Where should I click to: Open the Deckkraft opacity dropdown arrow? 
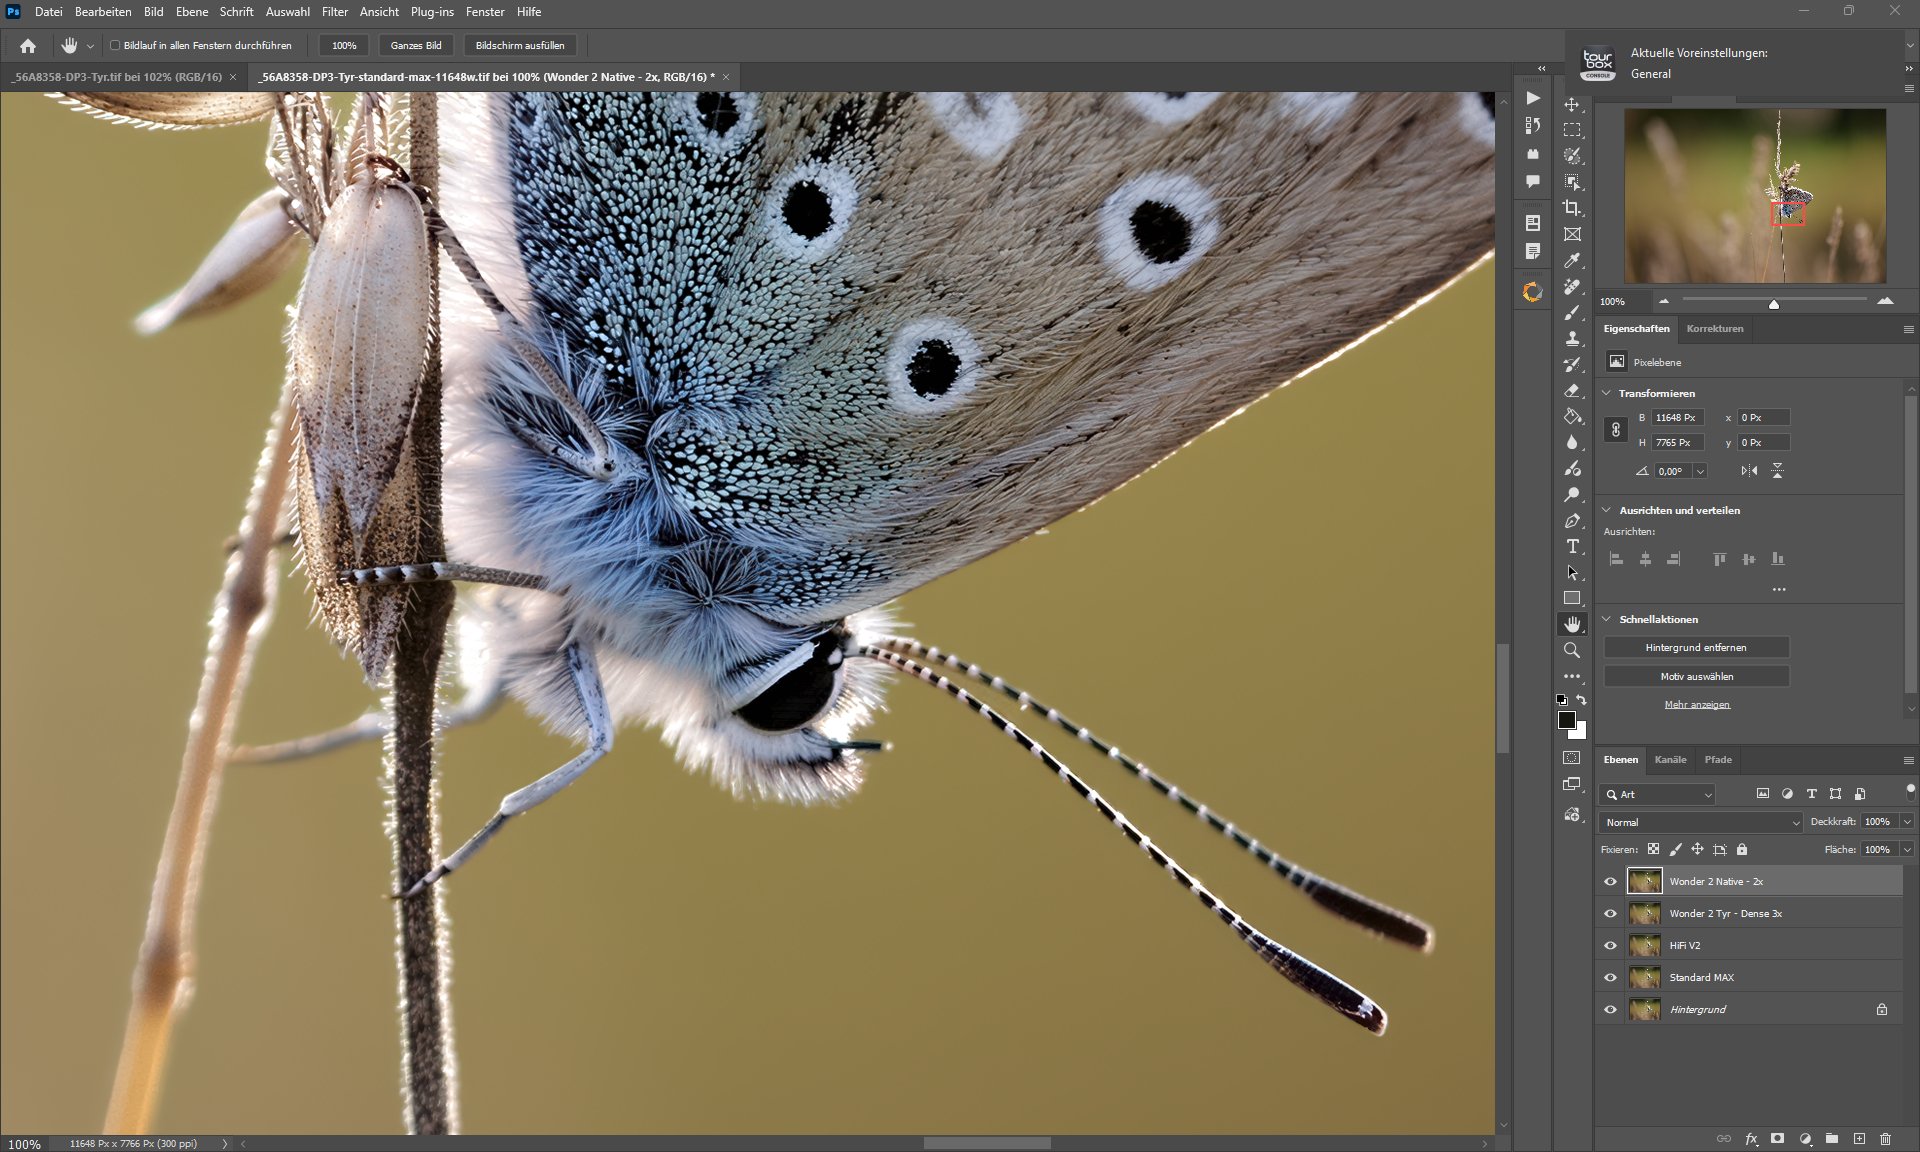pos(1907,822)
